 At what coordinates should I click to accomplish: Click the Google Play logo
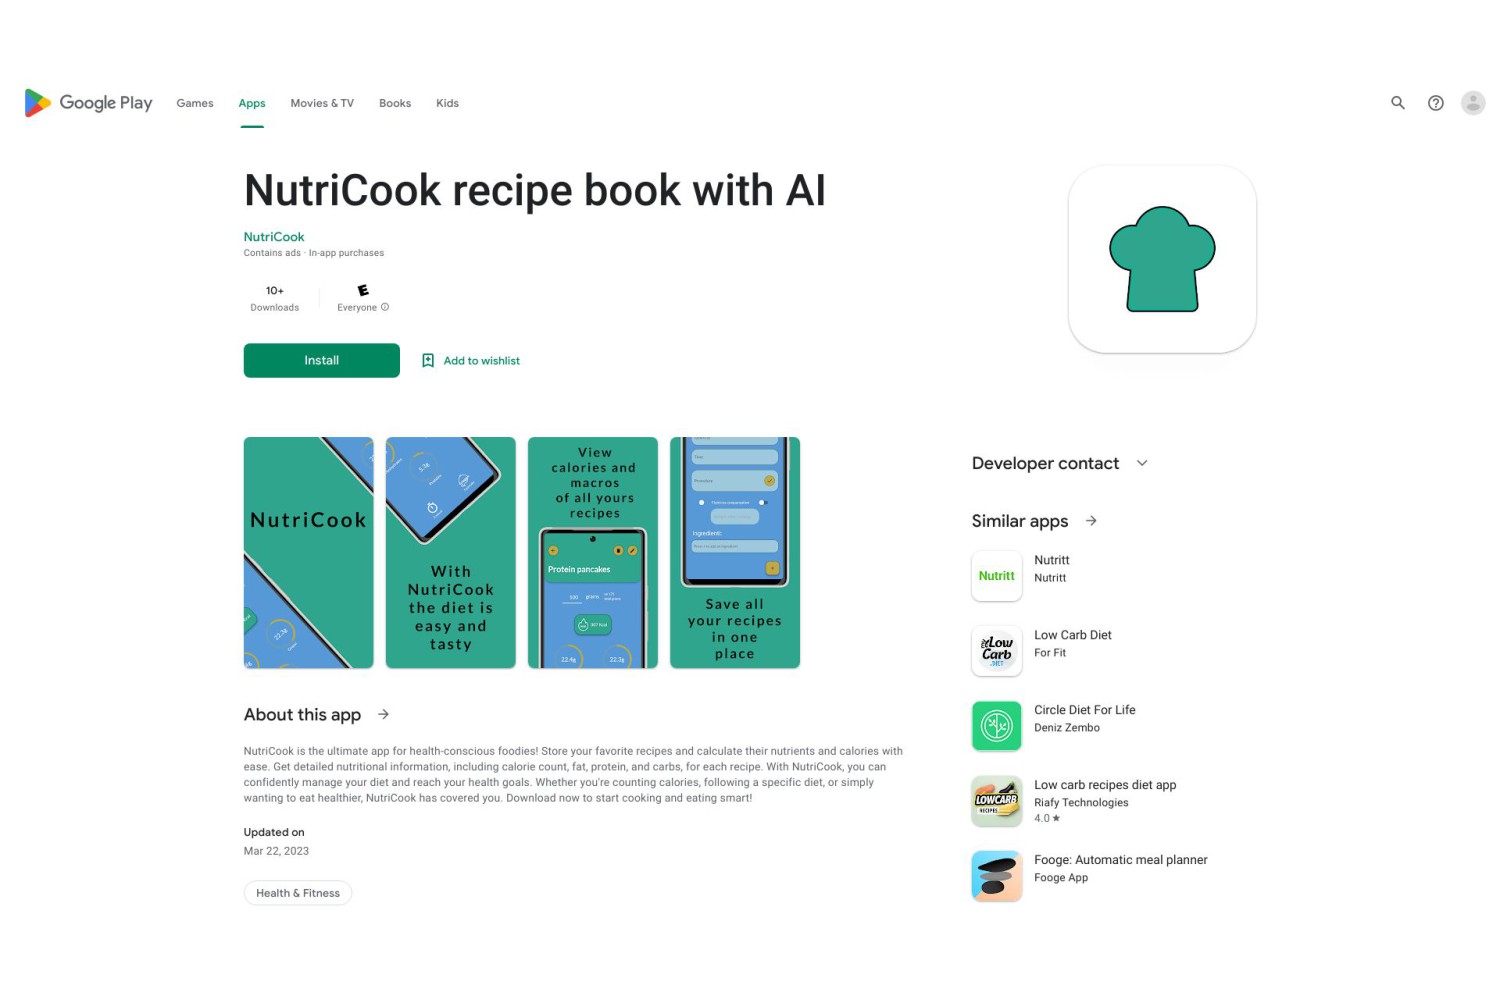(x=88, y=103)
